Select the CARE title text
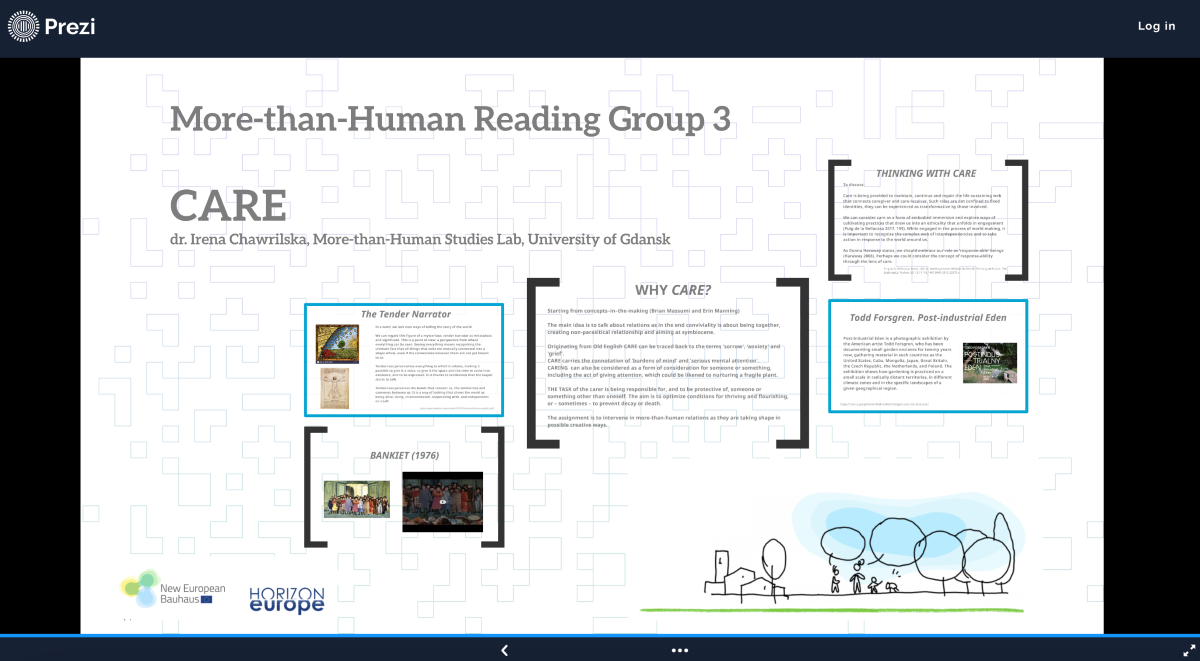 pyautogui.click(x=228, y=205)
